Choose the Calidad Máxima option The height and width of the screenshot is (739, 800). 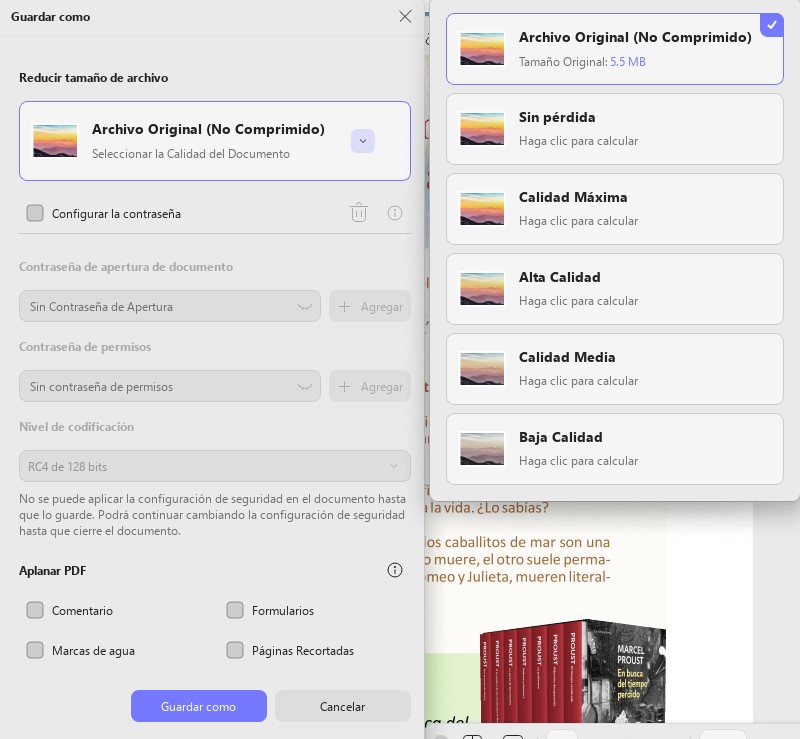pyautogui.click(x=614, y=209)
